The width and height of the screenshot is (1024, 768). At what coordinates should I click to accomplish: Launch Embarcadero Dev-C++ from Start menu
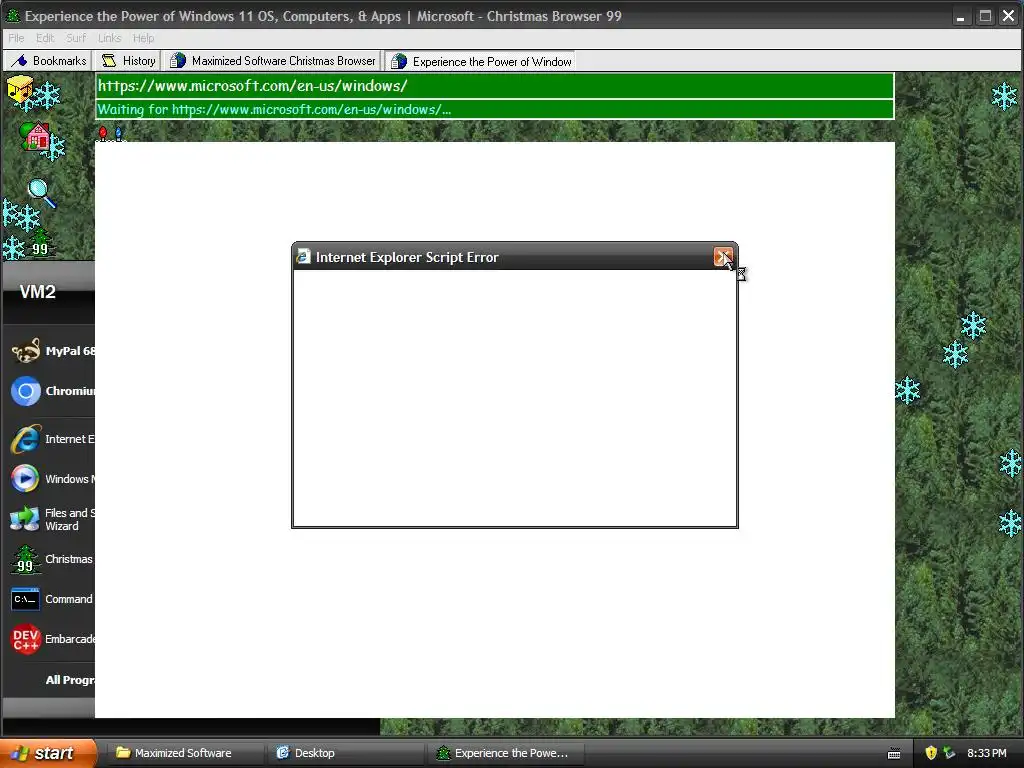pyautogui.click(x=53, y=639)
